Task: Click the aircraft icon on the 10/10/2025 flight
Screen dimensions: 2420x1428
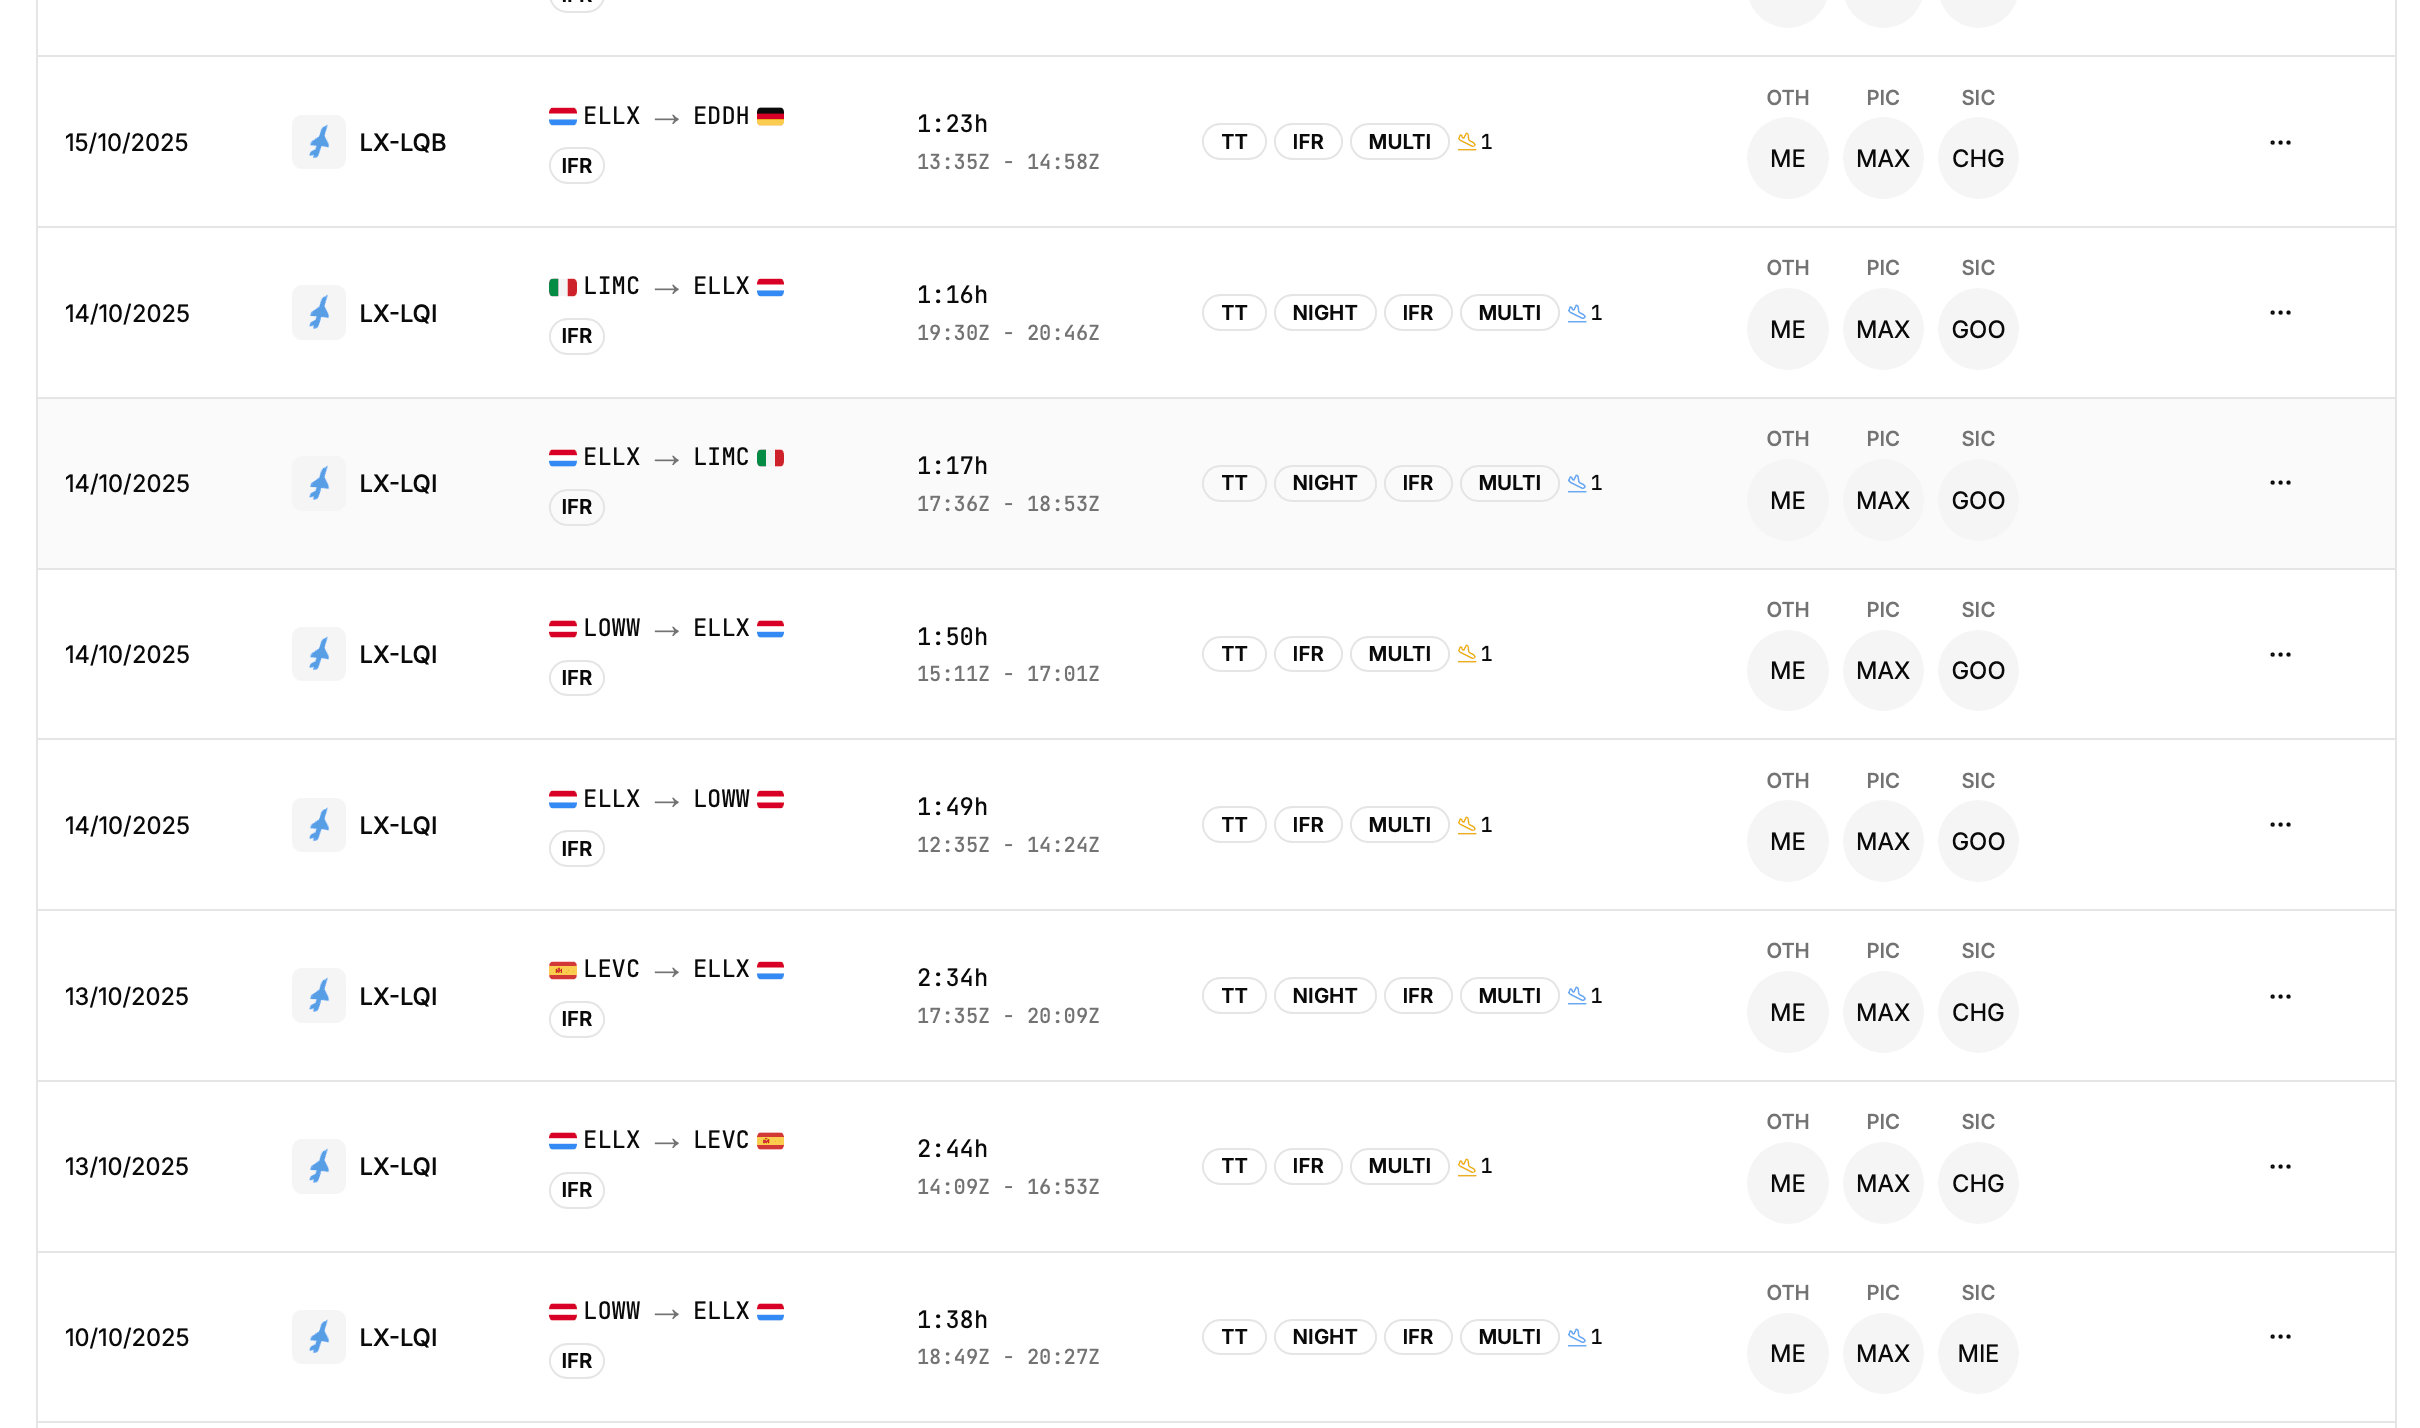Action: (319, 1336)
